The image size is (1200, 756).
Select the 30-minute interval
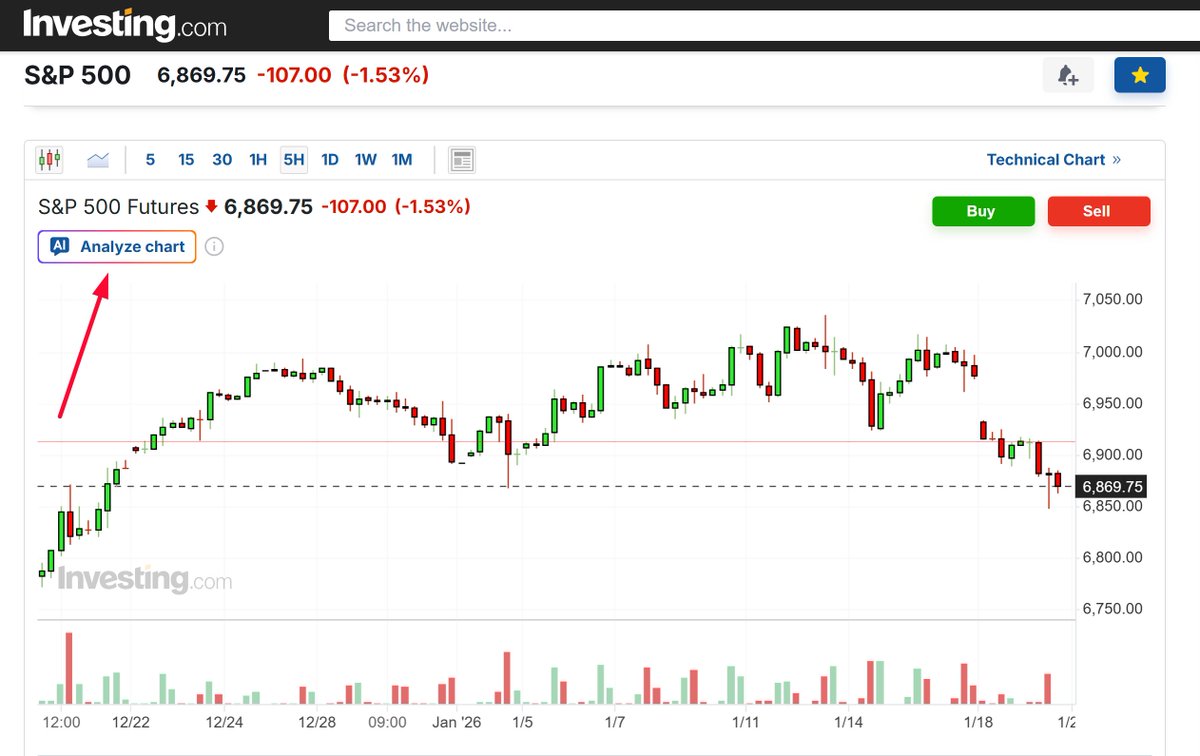tap(222, 159)
